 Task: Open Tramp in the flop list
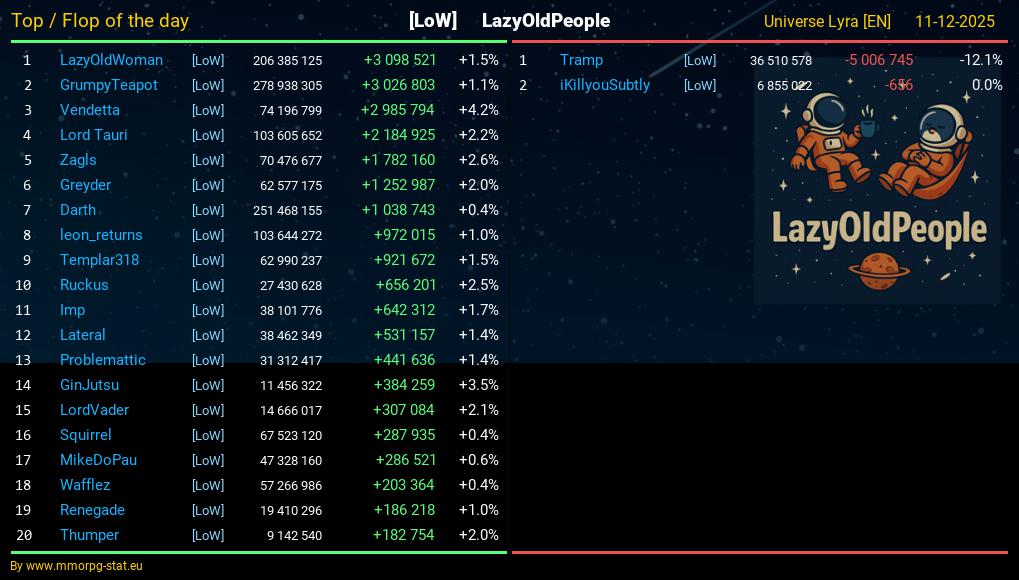tap(581, 60)
